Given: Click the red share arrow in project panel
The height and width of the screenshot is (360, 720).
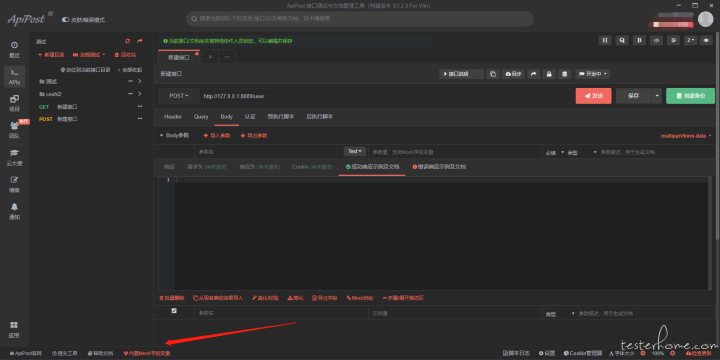Looking at the screenshot, I should [140, 41].
